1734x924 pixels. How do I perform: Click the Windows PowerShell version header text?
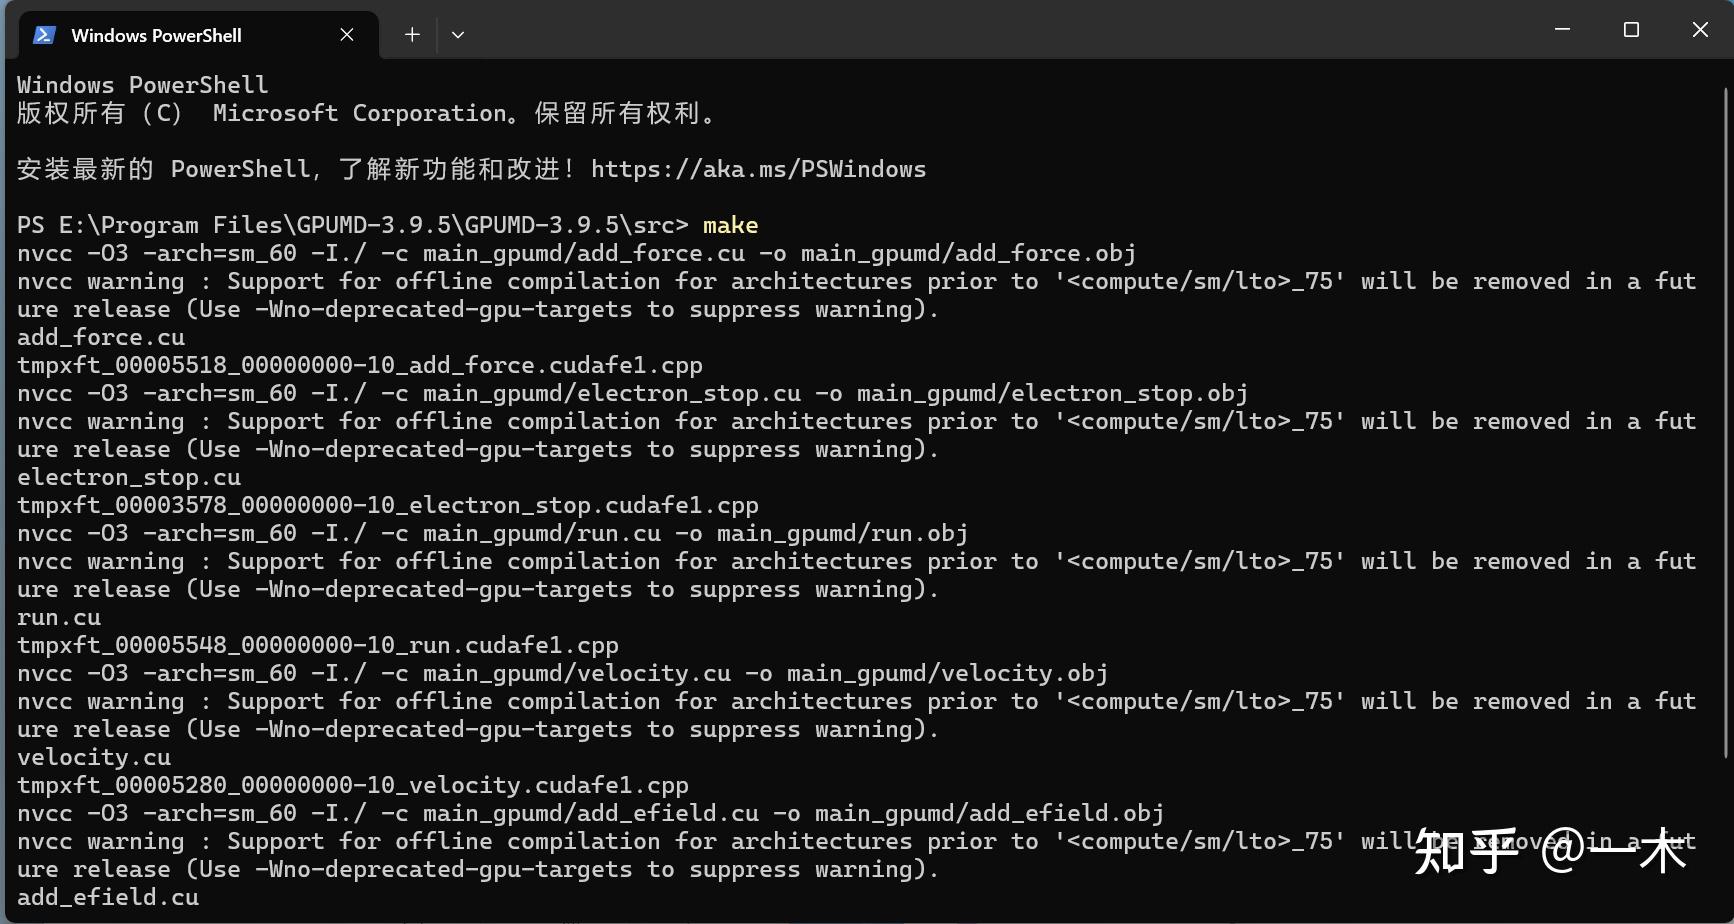tap(141, 84)
